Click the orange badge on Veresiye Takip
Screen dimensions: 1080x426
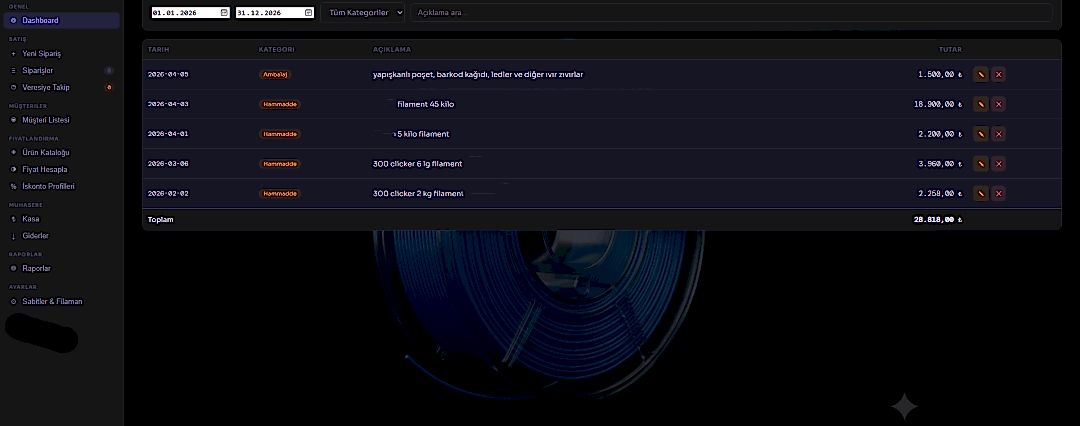pyautogui.click(x=108, y=88)
